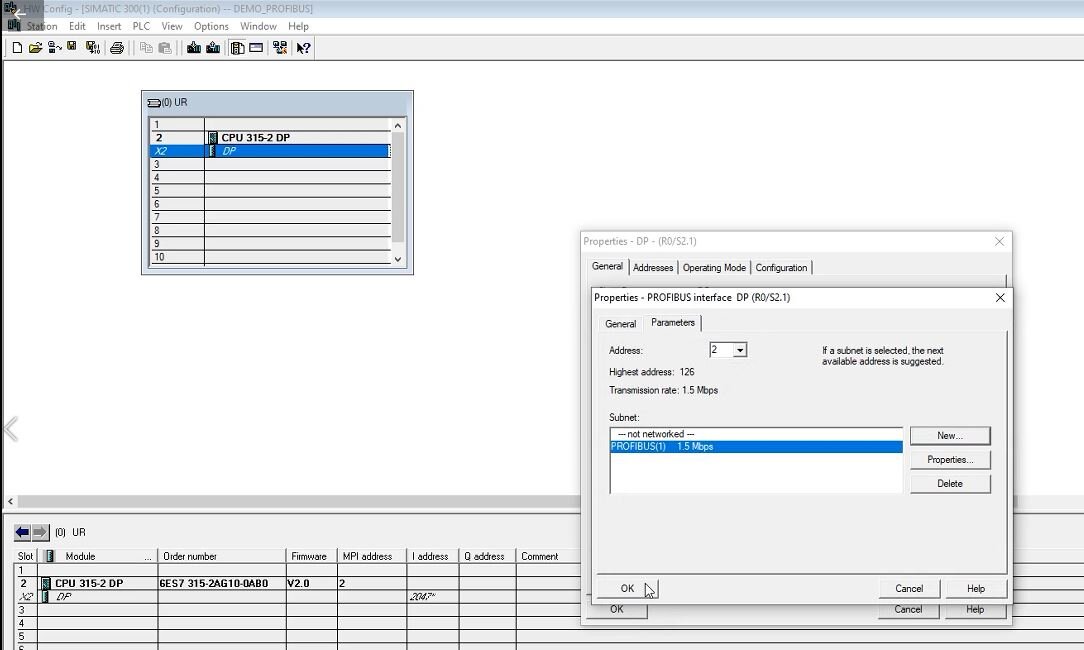Screen dimensions: 1084x650
Task: Click the Module column header
Action: point(97,556)
